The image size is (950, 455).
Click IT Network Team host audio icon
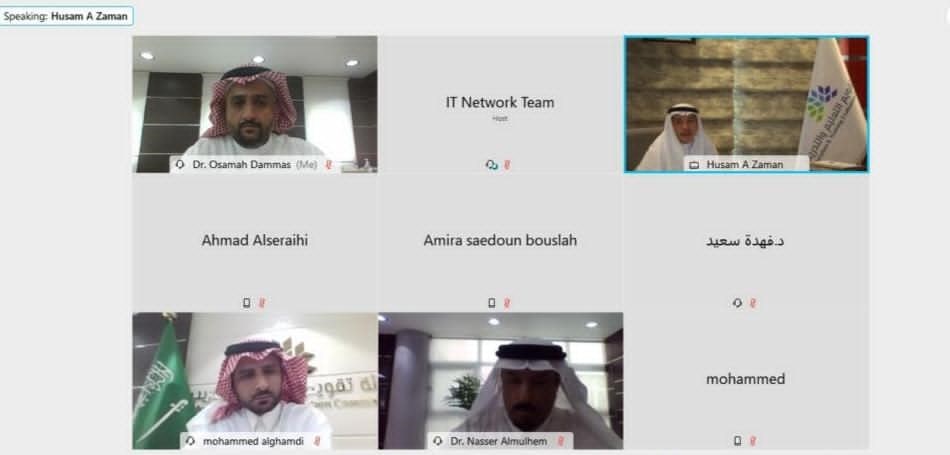(x=491, y=164)
